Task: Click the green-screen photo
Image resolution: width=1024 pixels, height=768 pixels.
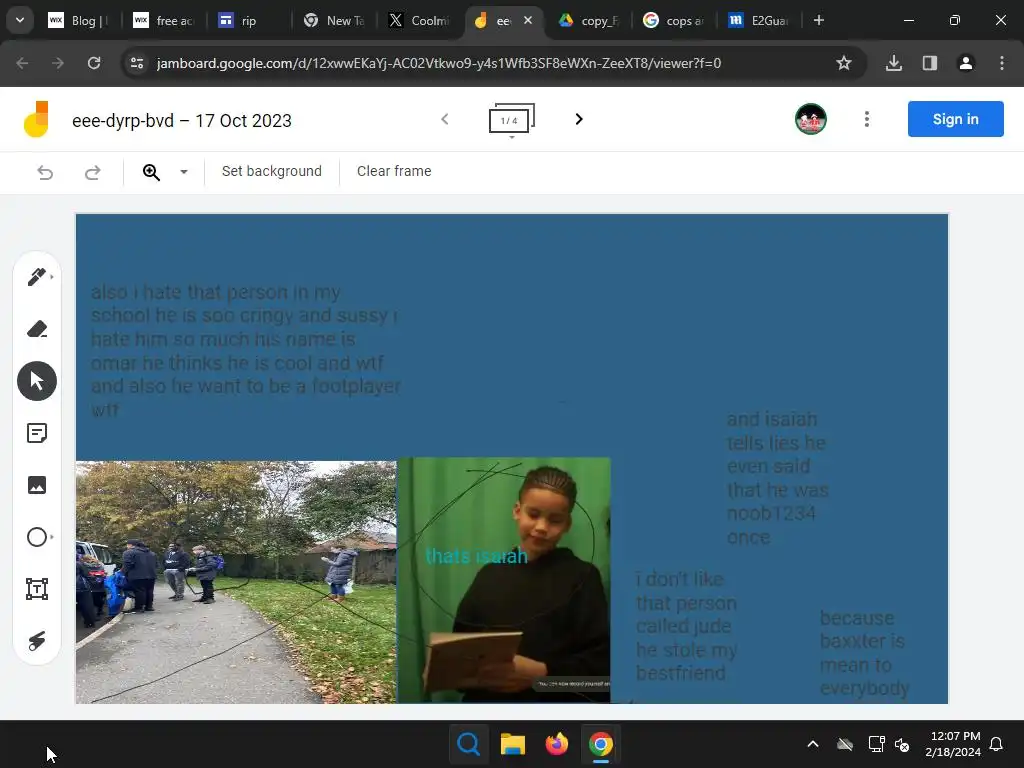Action: point(504,580)
